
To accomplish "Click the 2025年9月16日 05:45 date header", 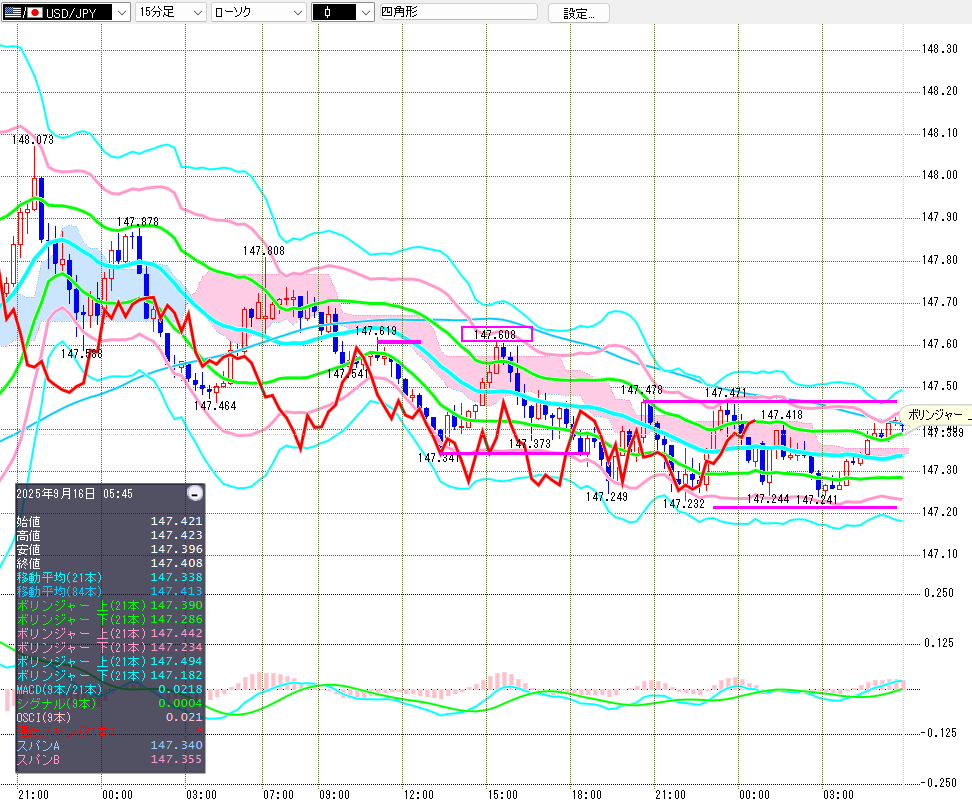I will 74,493.
